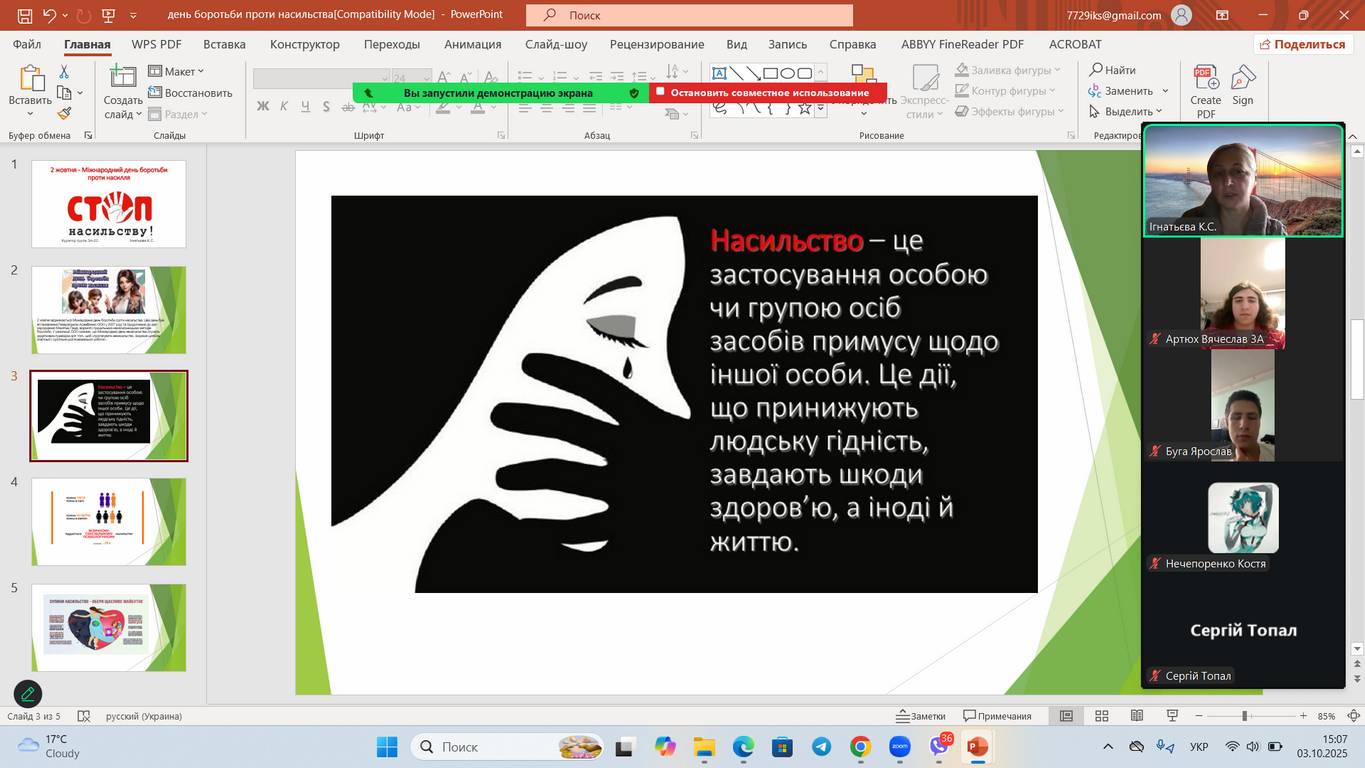The image size is (1365, 768).
Task: Expand the Создать слайд dropdown arrow
Action: (124, 115)
